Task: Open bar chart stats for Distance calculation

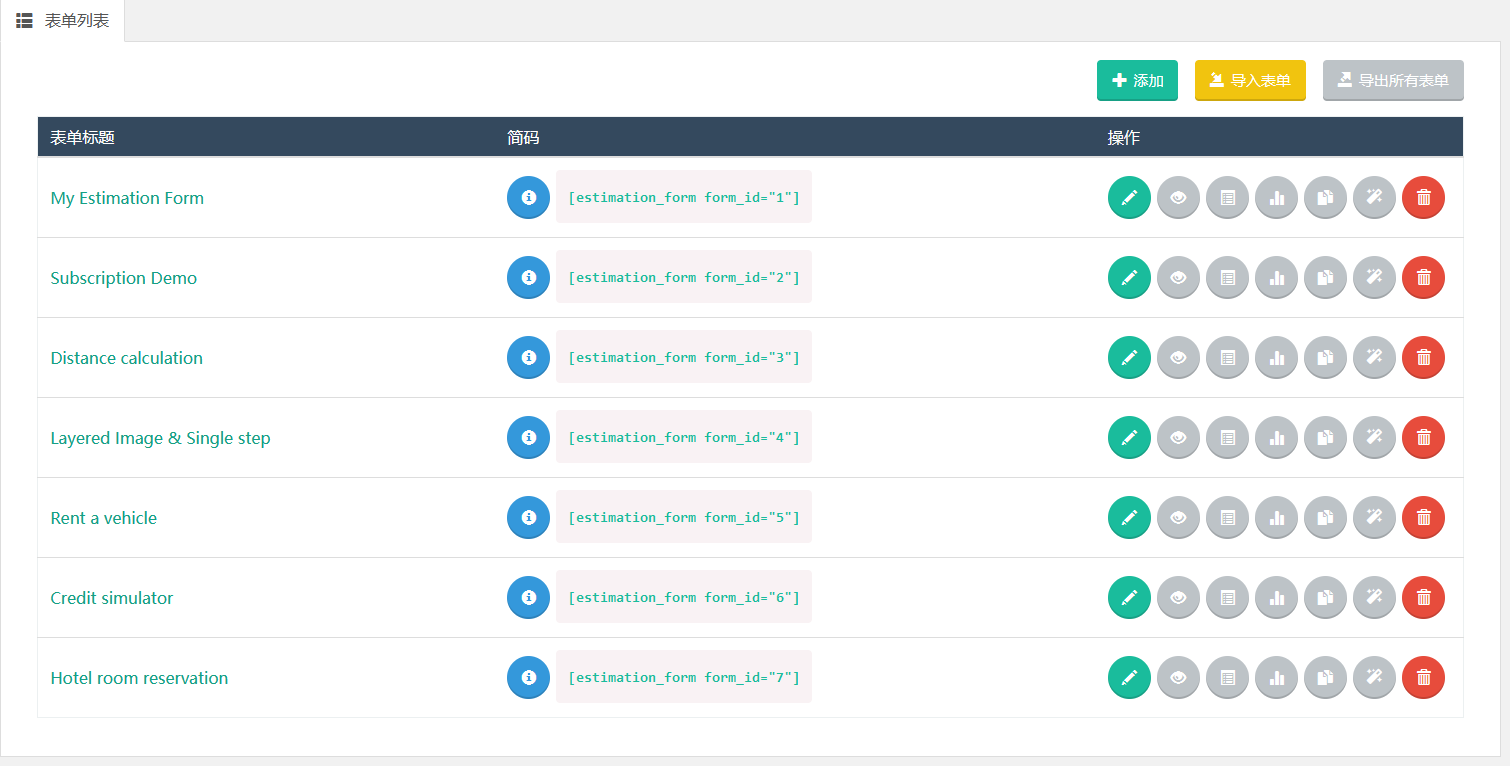Action: (1277, 357)
